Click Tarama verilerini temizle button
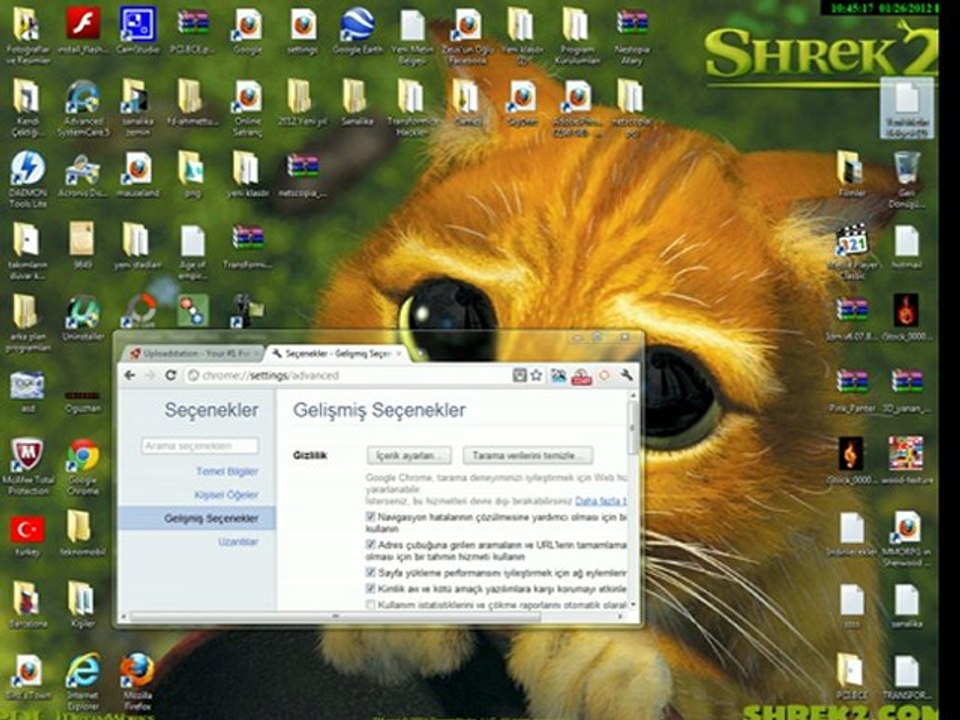 (x=528, y=456)
